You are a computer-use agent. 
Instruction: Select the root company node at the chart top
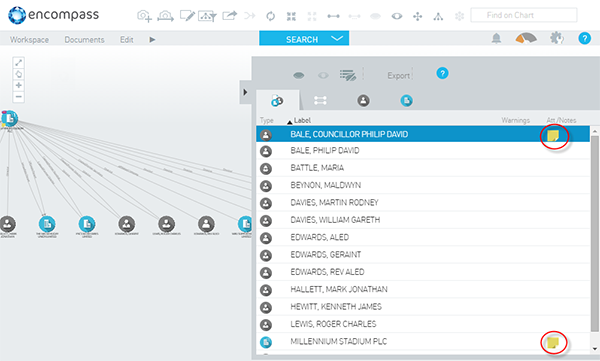(9, 119)
